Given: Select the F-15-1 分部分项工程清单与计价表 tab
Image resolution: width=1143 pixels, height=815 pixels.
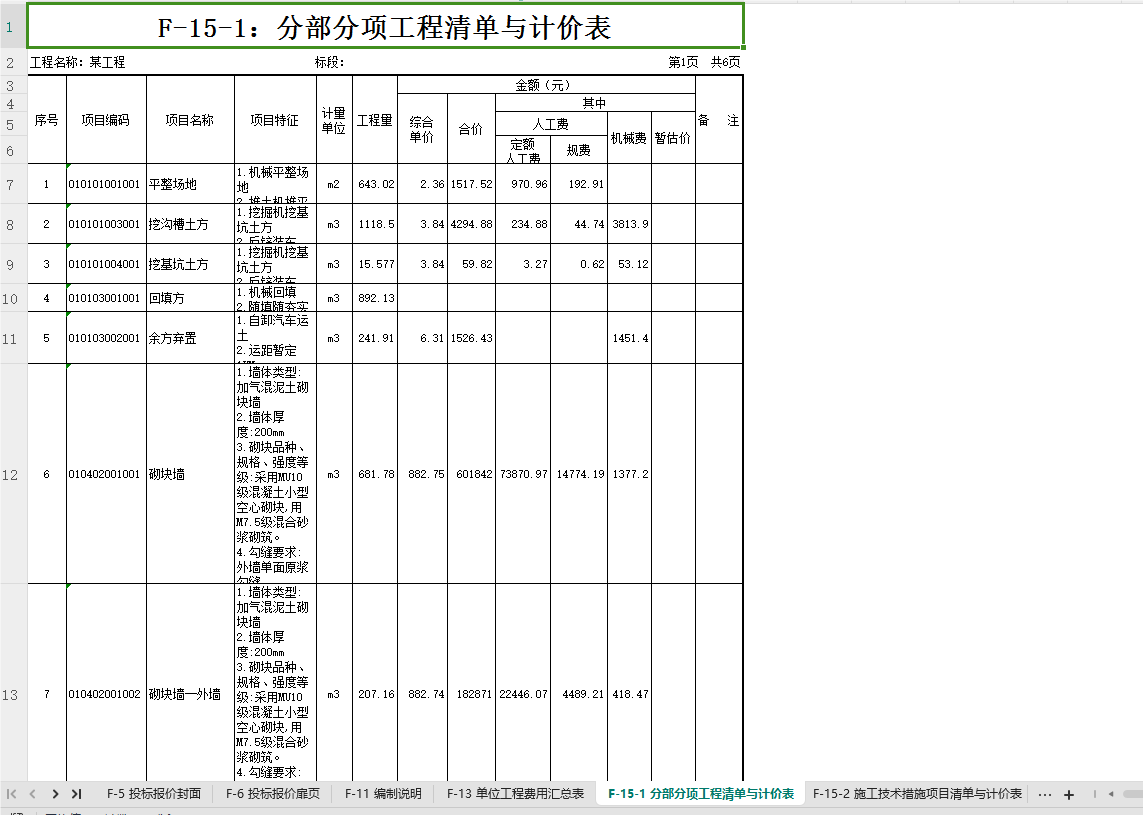Looking at the screenshot, I should [701, 794].
